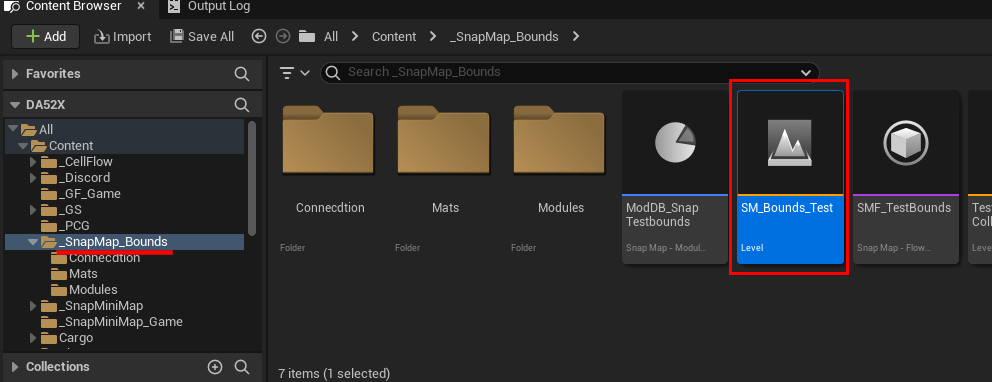
Task: Click the _GS folder label
Action: point(70,209)
